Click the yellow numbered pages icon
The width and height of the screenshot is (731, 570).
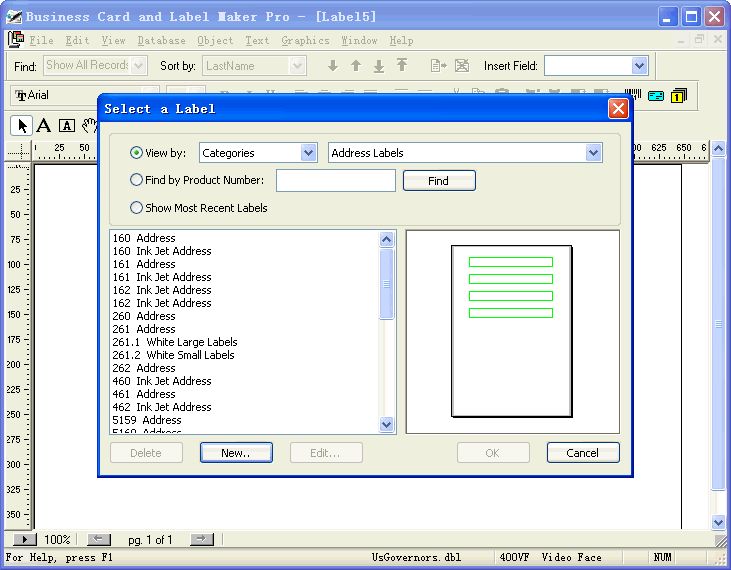click(x=679, y=96)
